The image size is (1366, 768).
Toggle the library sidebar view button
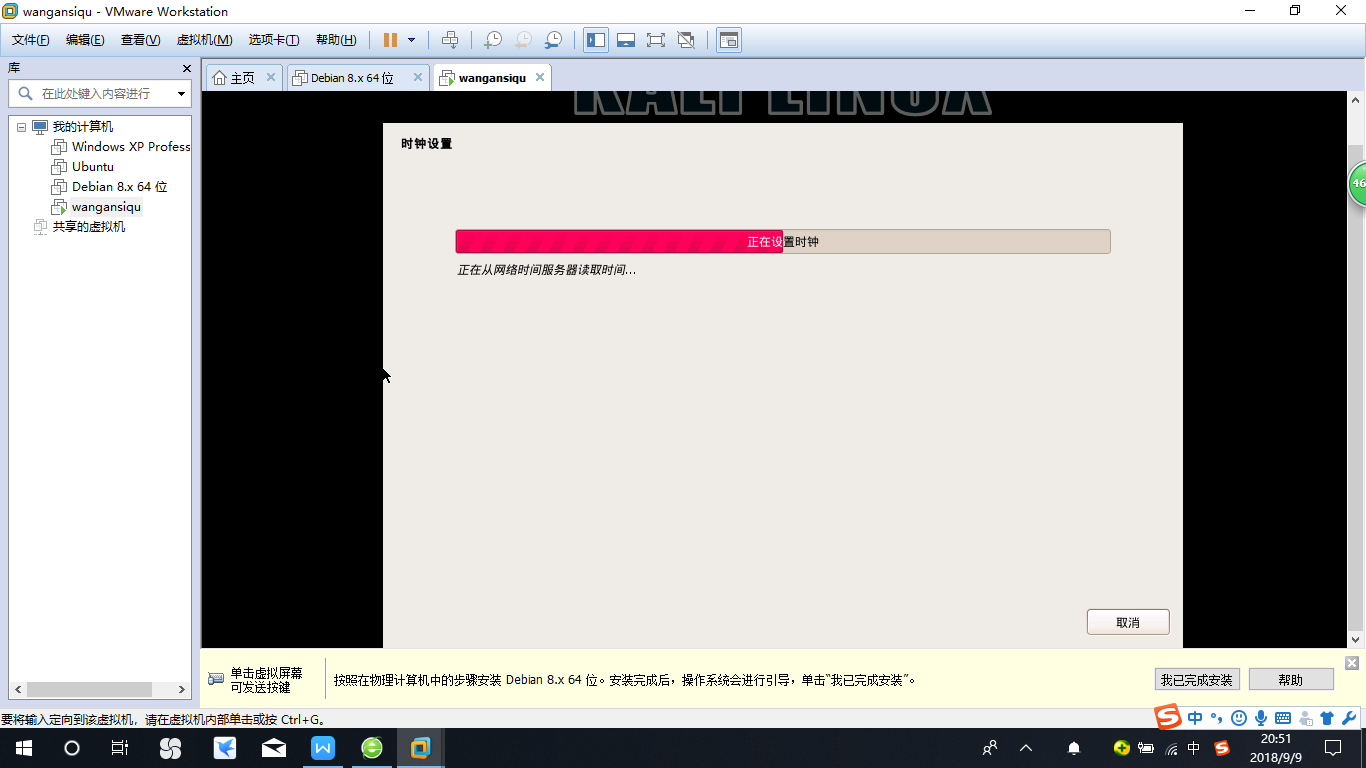(596, 40)
